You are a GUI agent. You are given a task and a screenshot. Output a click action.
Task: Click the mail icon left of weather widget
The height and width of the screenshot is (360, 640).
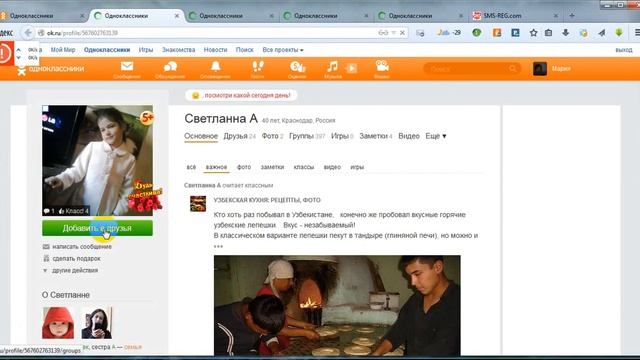420,33
